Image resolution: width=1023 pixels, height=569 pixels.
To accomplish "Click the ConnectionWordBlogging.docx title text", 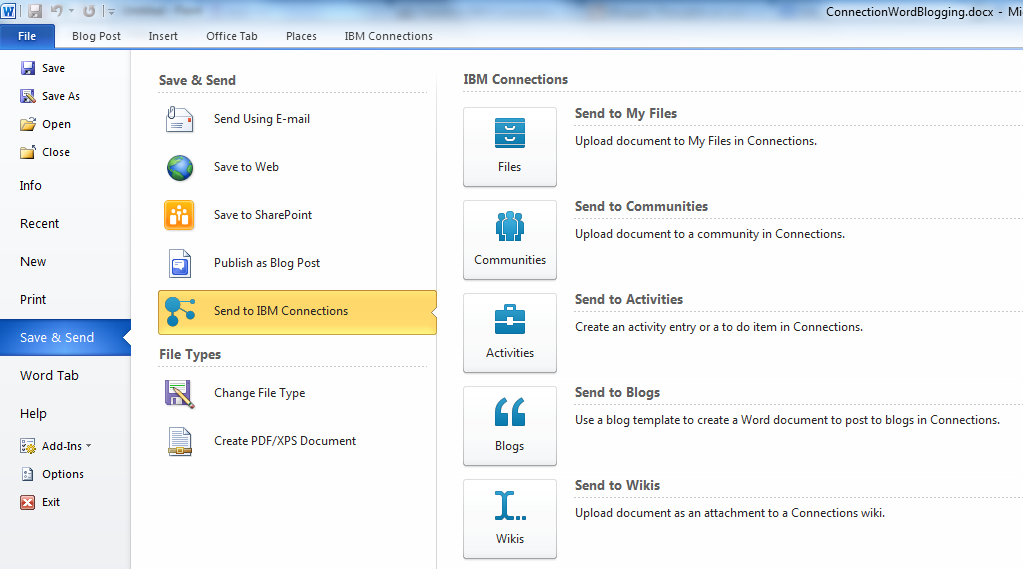I will point(909,12).
